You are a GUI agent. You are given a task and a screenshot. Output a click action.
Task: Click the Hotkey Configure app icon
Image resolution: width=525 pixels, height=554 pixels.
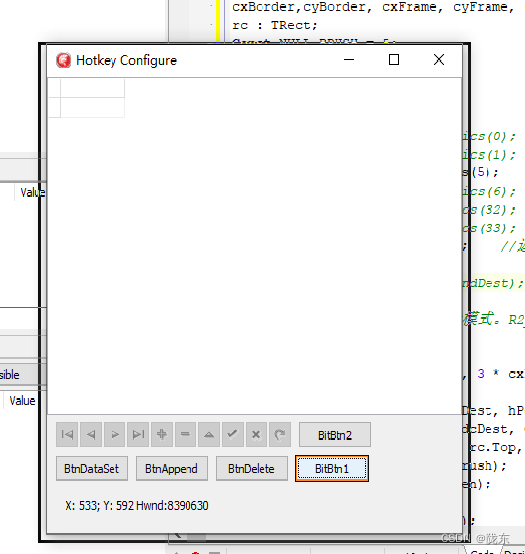tap(64, 60)
